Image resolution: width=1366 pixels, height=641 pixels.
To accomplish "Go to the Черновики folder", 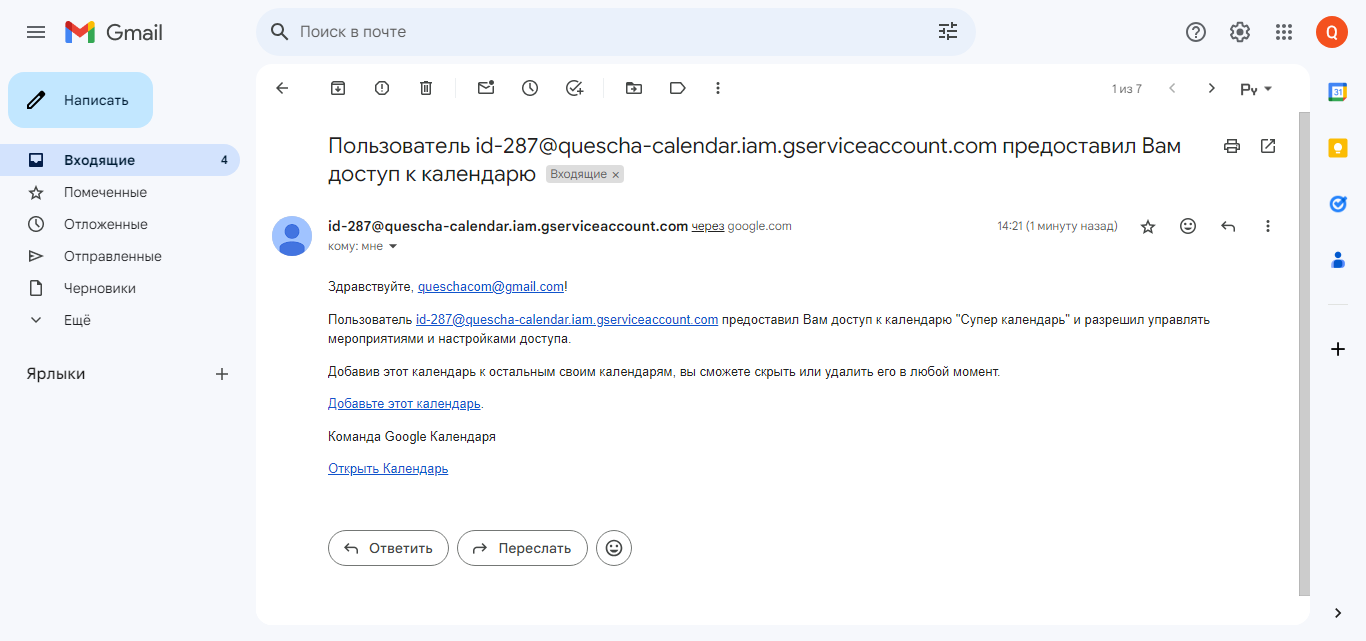I will (x=100, y=288).
